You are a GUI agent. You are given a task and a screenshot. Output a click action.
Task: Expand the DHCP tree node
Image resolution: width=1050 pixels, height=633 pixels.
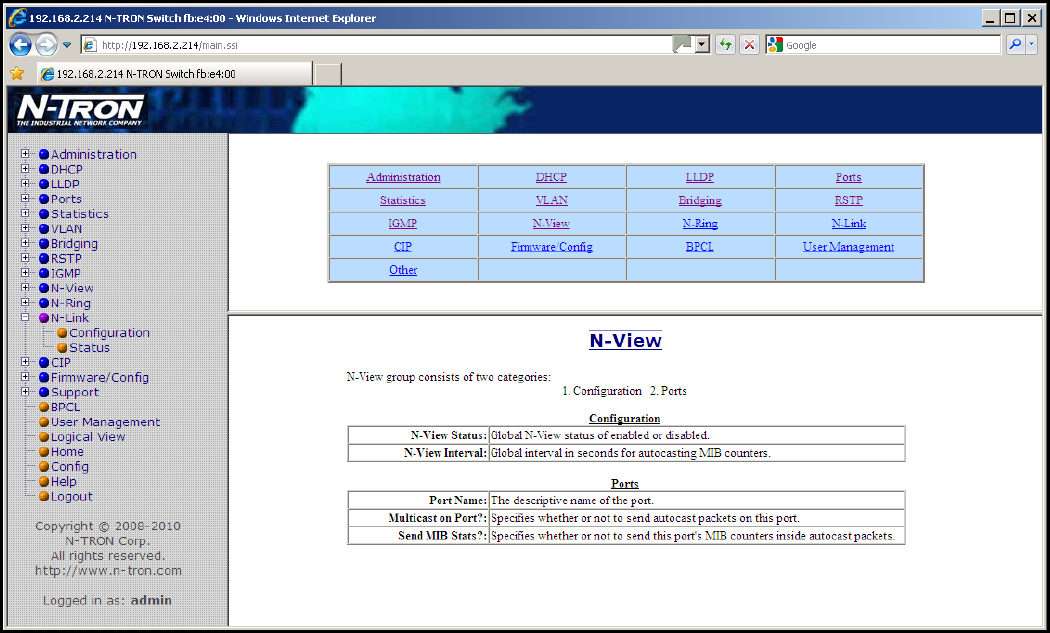click(25, 169)
